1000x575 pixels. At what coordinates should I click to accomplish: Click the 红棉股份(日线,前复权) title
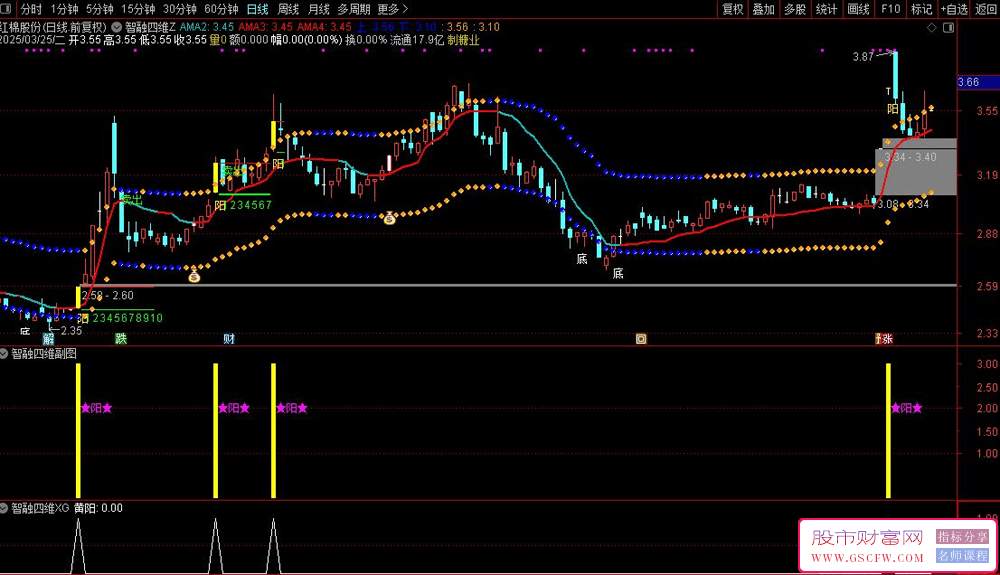pos(54,27)
